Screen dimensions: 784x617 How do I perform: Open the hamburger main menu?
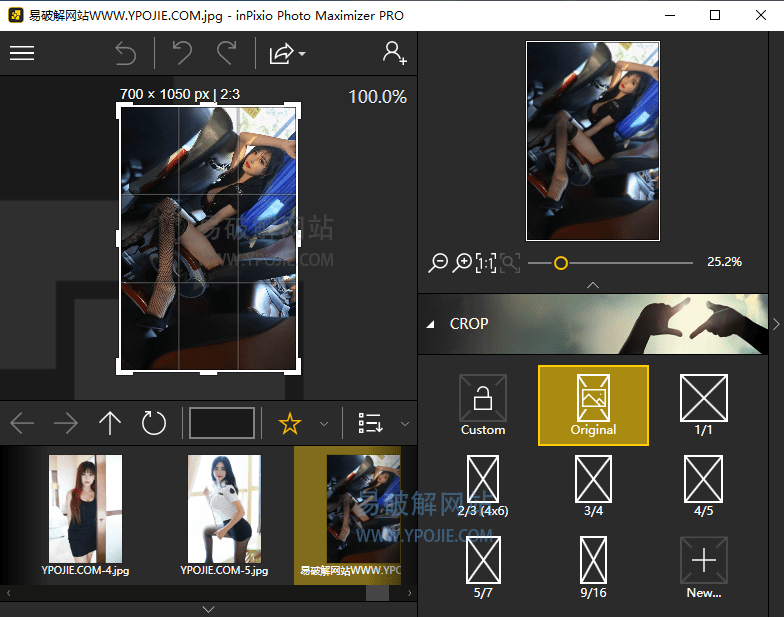click(21, 53)
